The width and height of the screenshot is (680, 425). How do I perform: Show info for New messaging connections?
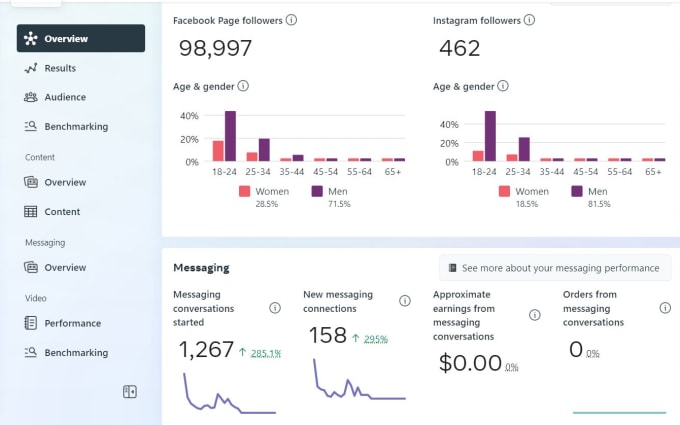click(405, 301)
